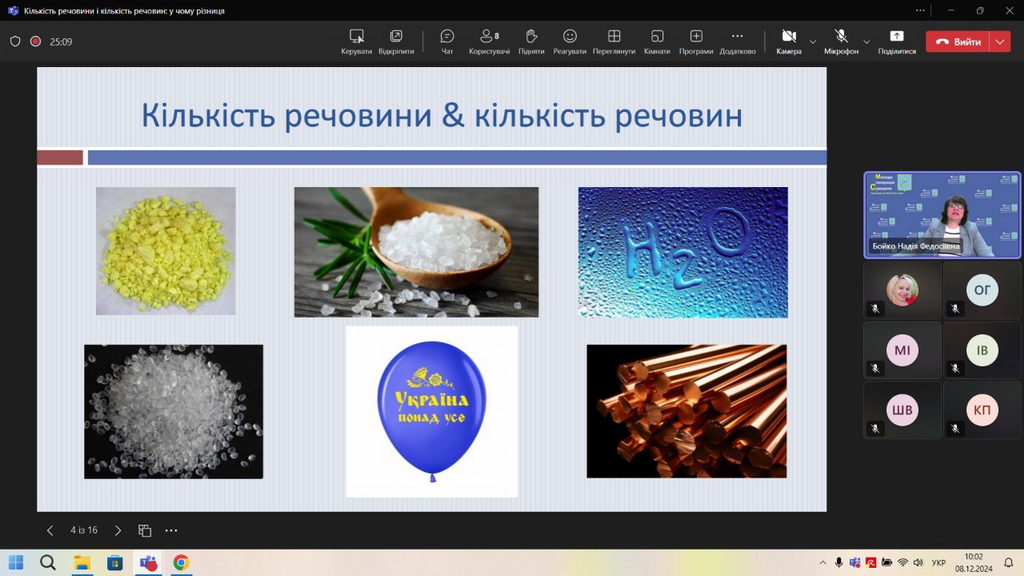
Task: Open the Додатково more options menu
Action: [x=737, y=41]
